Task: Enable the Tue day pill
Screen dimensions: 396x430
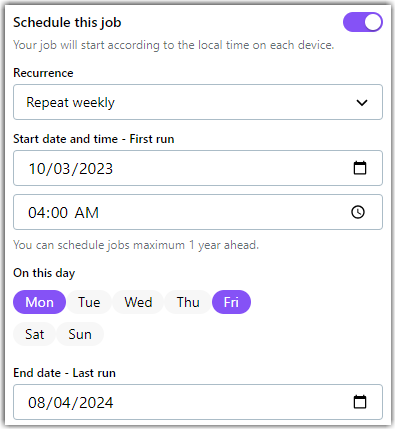Action: [x=89, y=302]
